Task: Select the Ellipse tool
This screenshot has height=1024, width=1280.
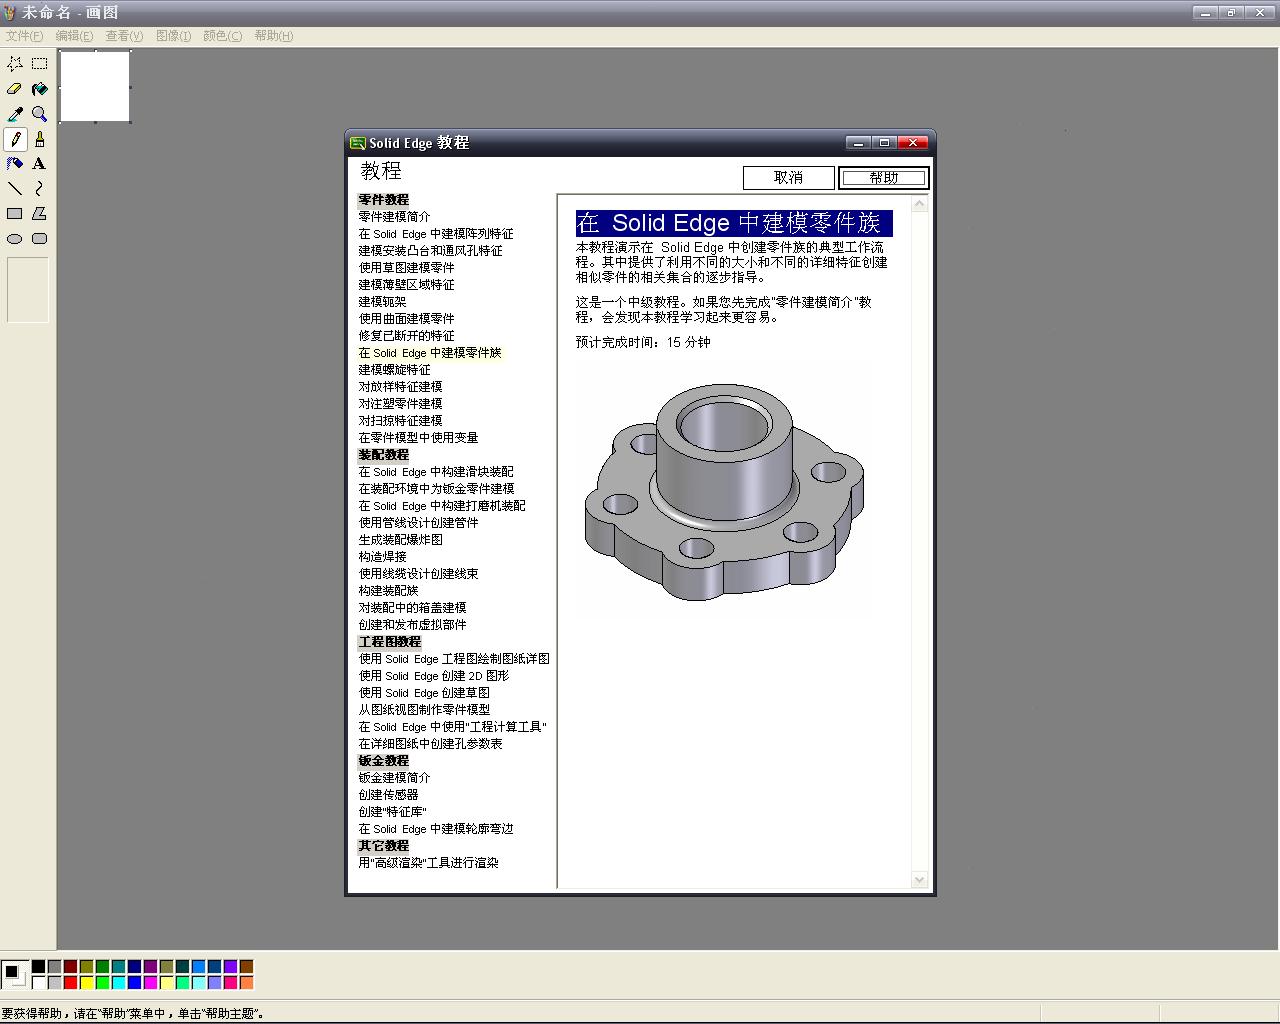Action: click(x=15, y=239)
